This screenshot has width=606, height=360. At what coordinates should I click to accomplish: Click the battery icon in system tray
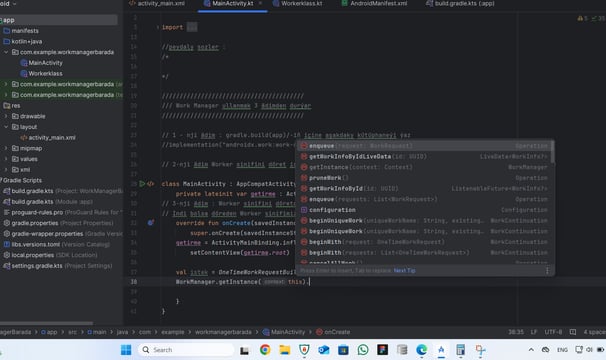pos(601,350)
